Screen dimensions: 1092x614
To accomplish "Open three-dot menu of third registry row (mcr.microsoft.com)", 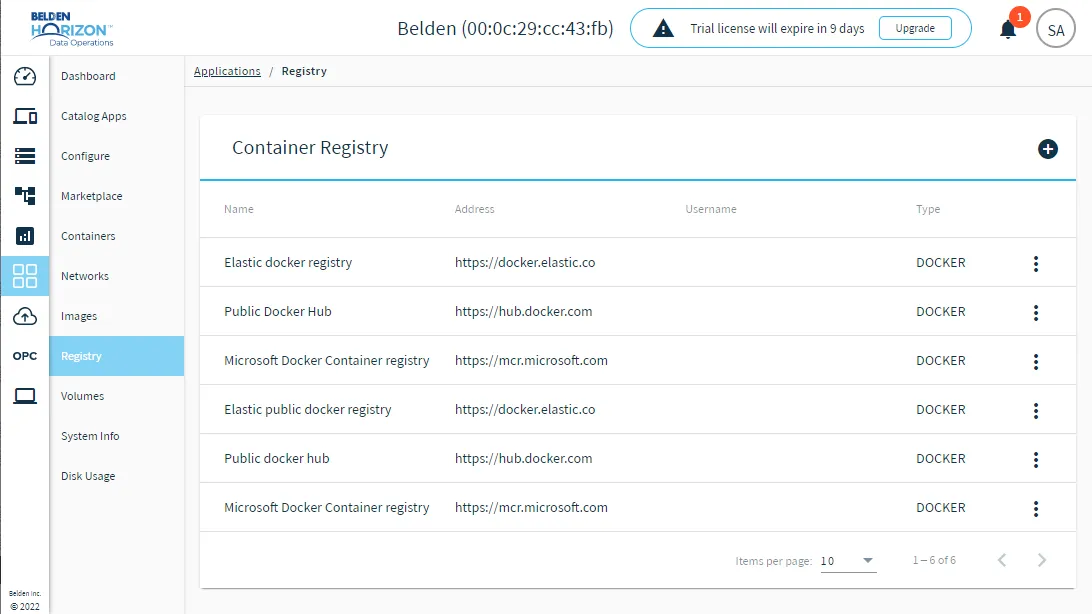I will click(1036, 361).
